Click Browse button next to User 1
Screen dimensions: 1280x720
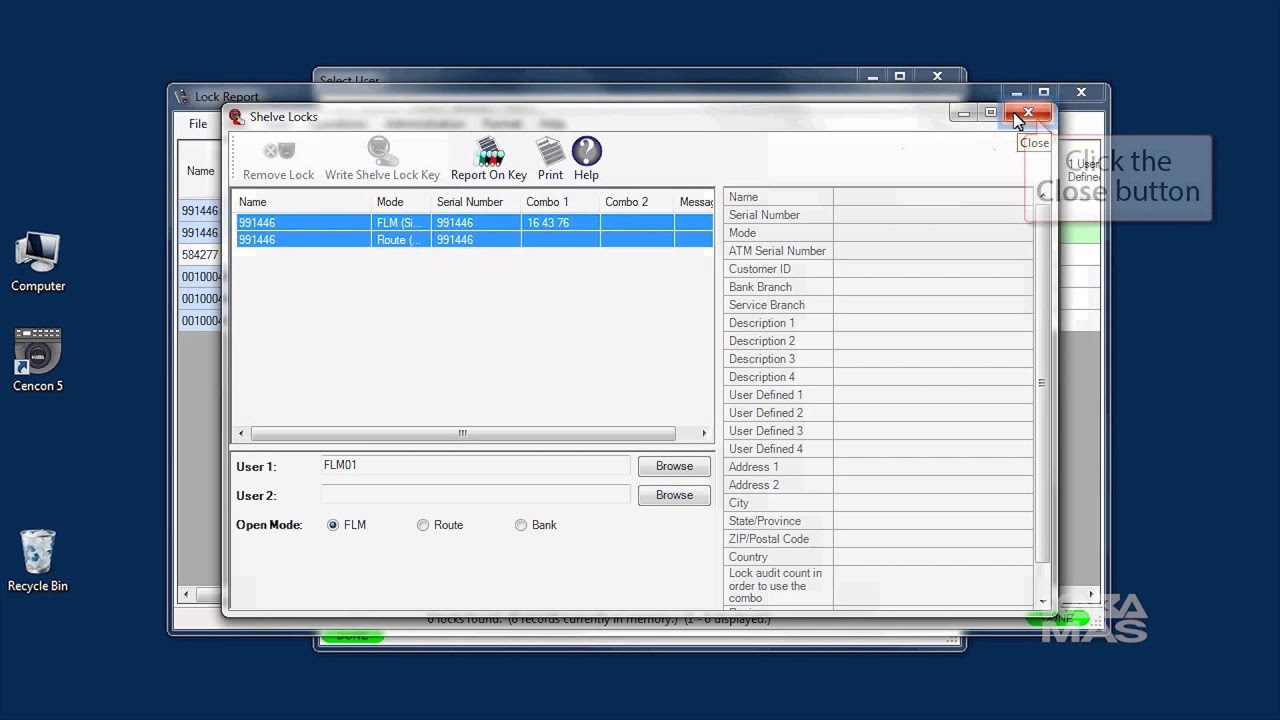pyautogui.click(x=674, y=466)
